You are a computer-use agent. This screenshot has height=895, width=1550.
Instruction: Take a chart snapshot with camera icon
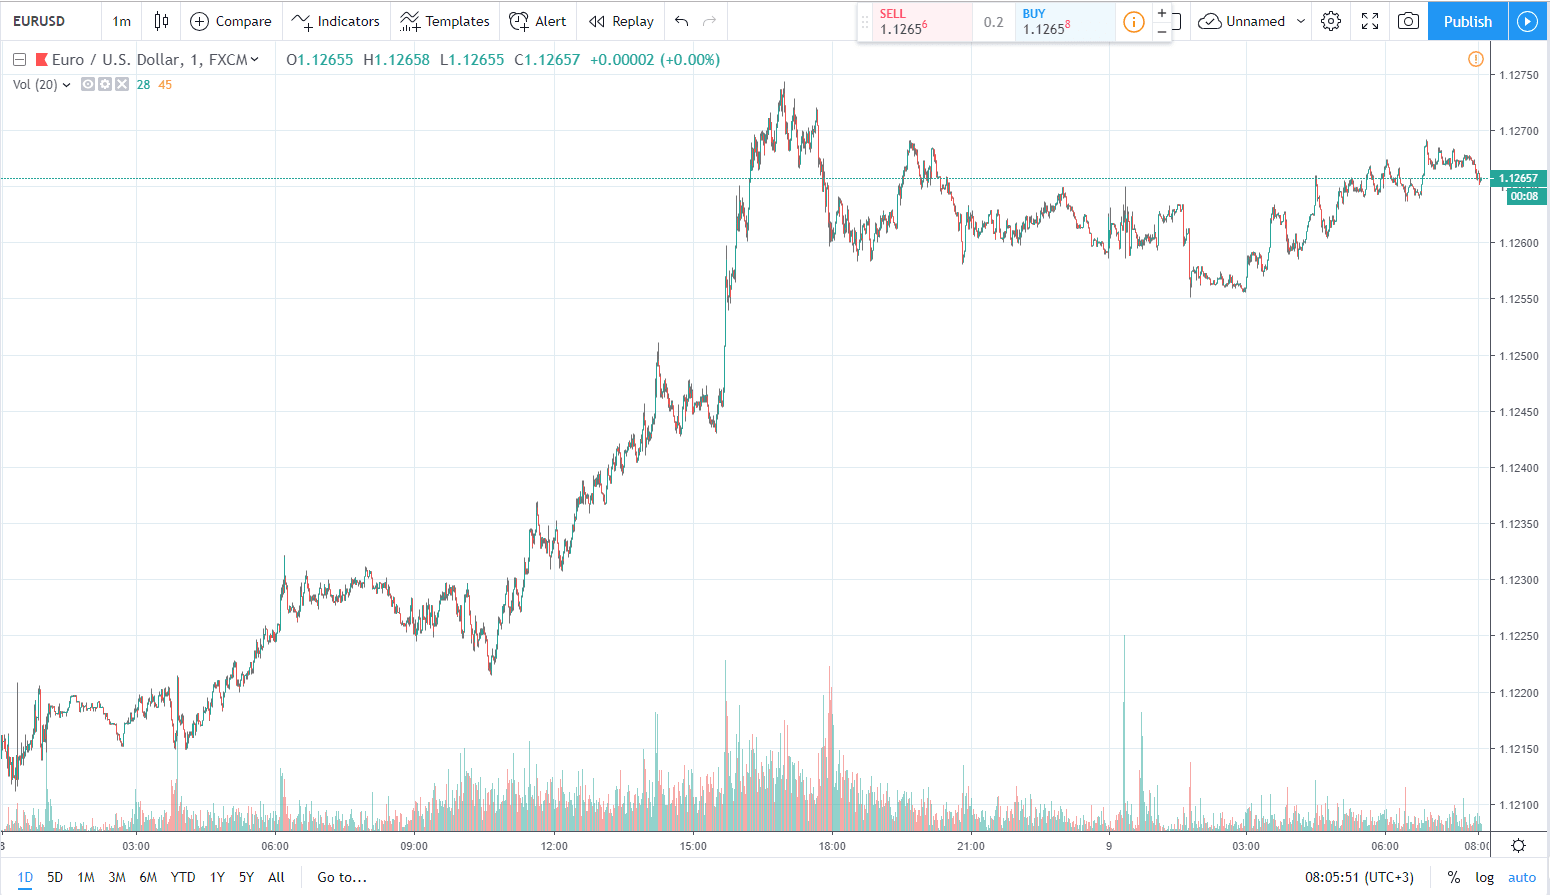click(x=1408, y=21)
